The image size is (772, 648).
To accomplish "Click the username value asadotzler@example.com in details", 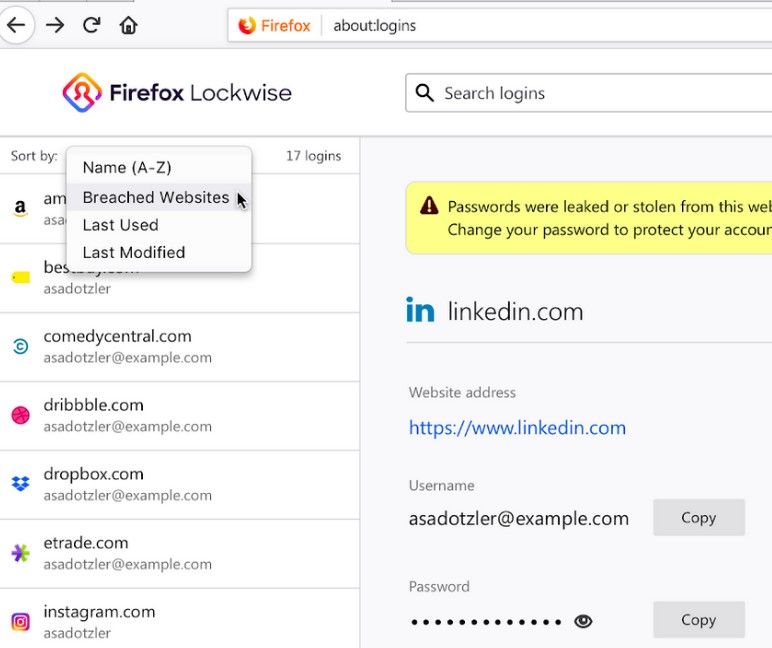I will [x=518, y=518].
